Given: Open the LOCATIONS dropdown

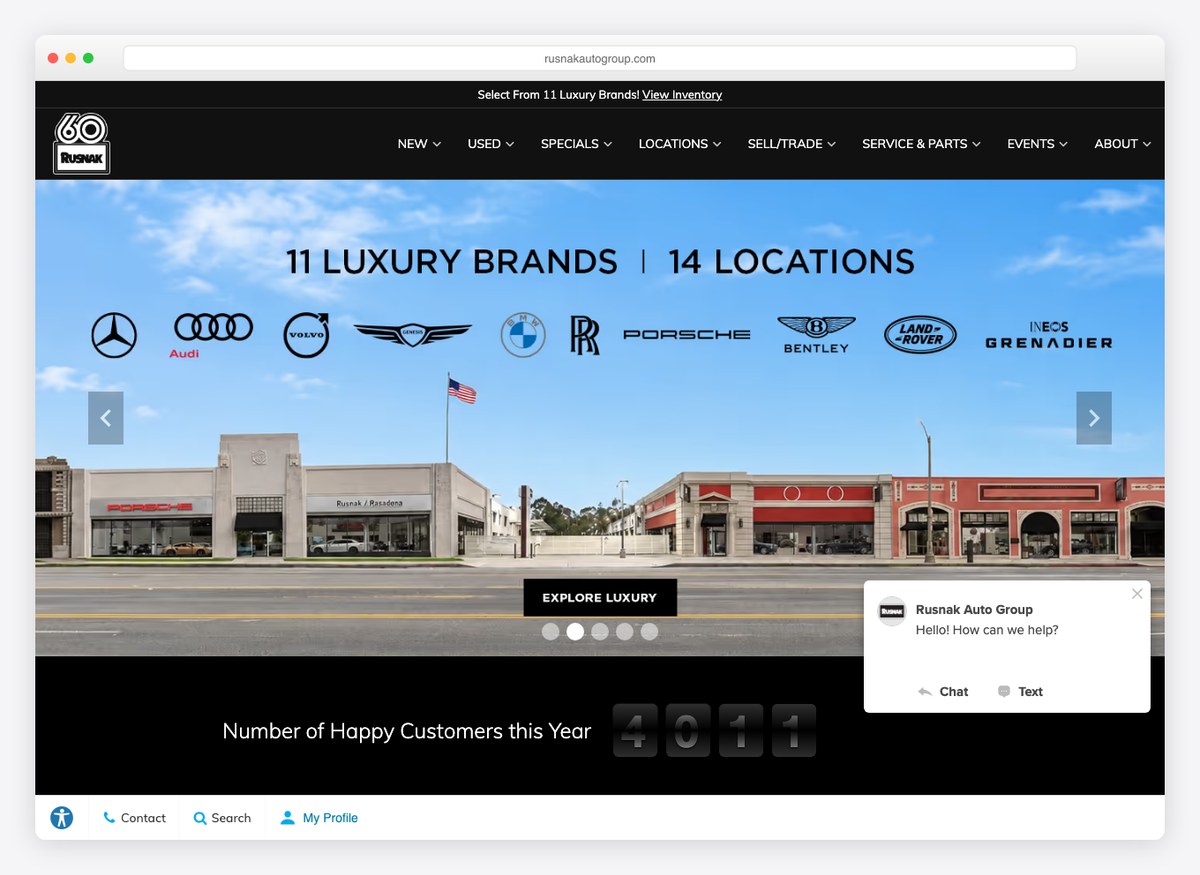Looking at the screenshot, I should (680, 144).
